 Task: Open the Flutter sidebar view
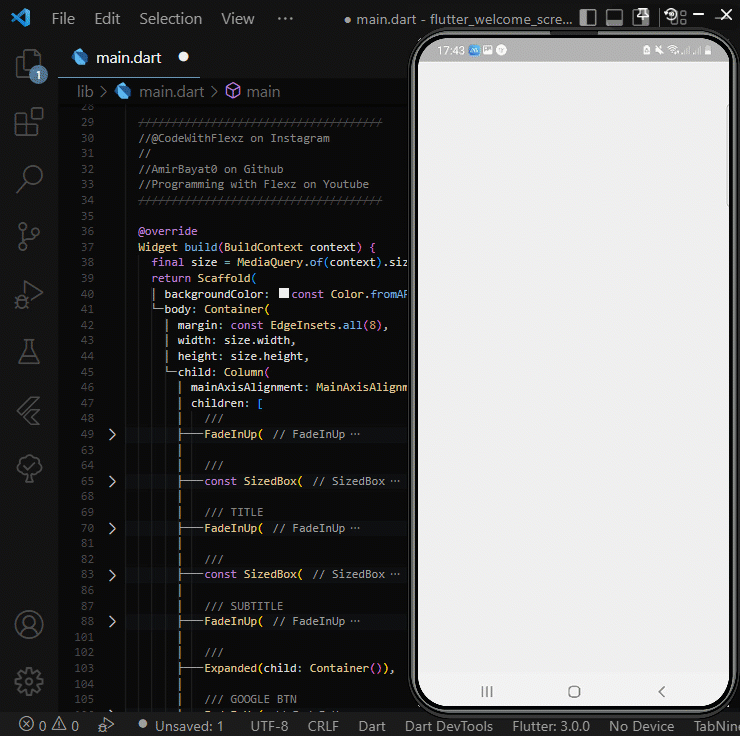click(x=29, y=410)
